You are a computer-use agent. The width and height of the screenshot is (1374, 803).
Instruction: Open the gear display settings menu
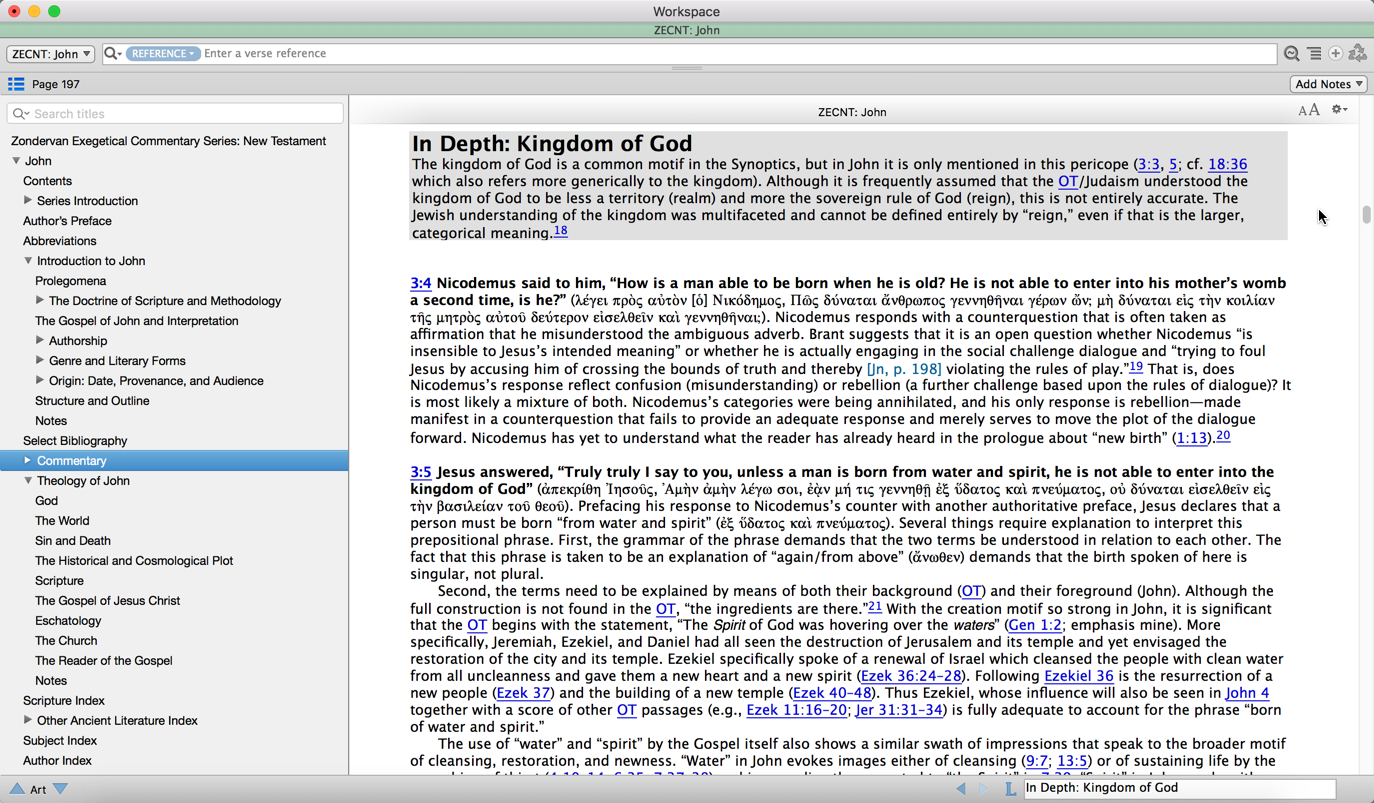click(x=1339, y=111)
